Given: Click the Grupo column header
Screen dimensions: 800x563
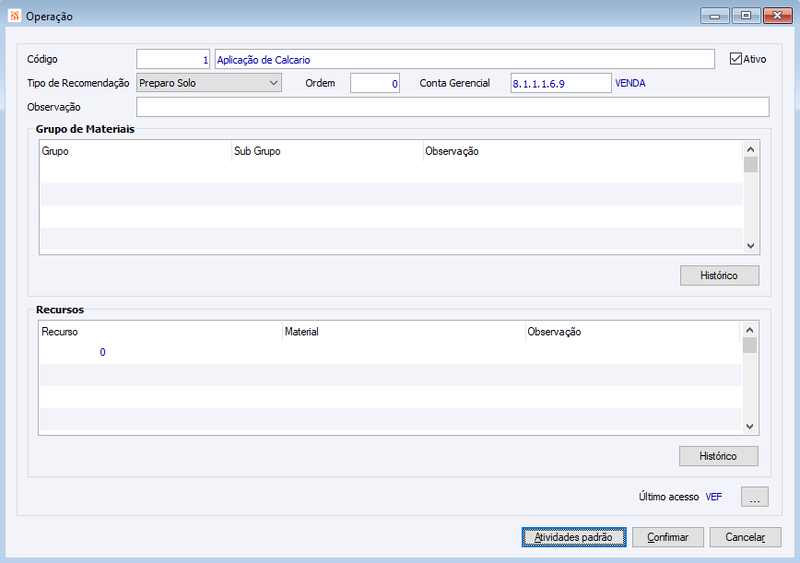Looking at the screenshot, I should pyautogui.click(x=135, y=151).
